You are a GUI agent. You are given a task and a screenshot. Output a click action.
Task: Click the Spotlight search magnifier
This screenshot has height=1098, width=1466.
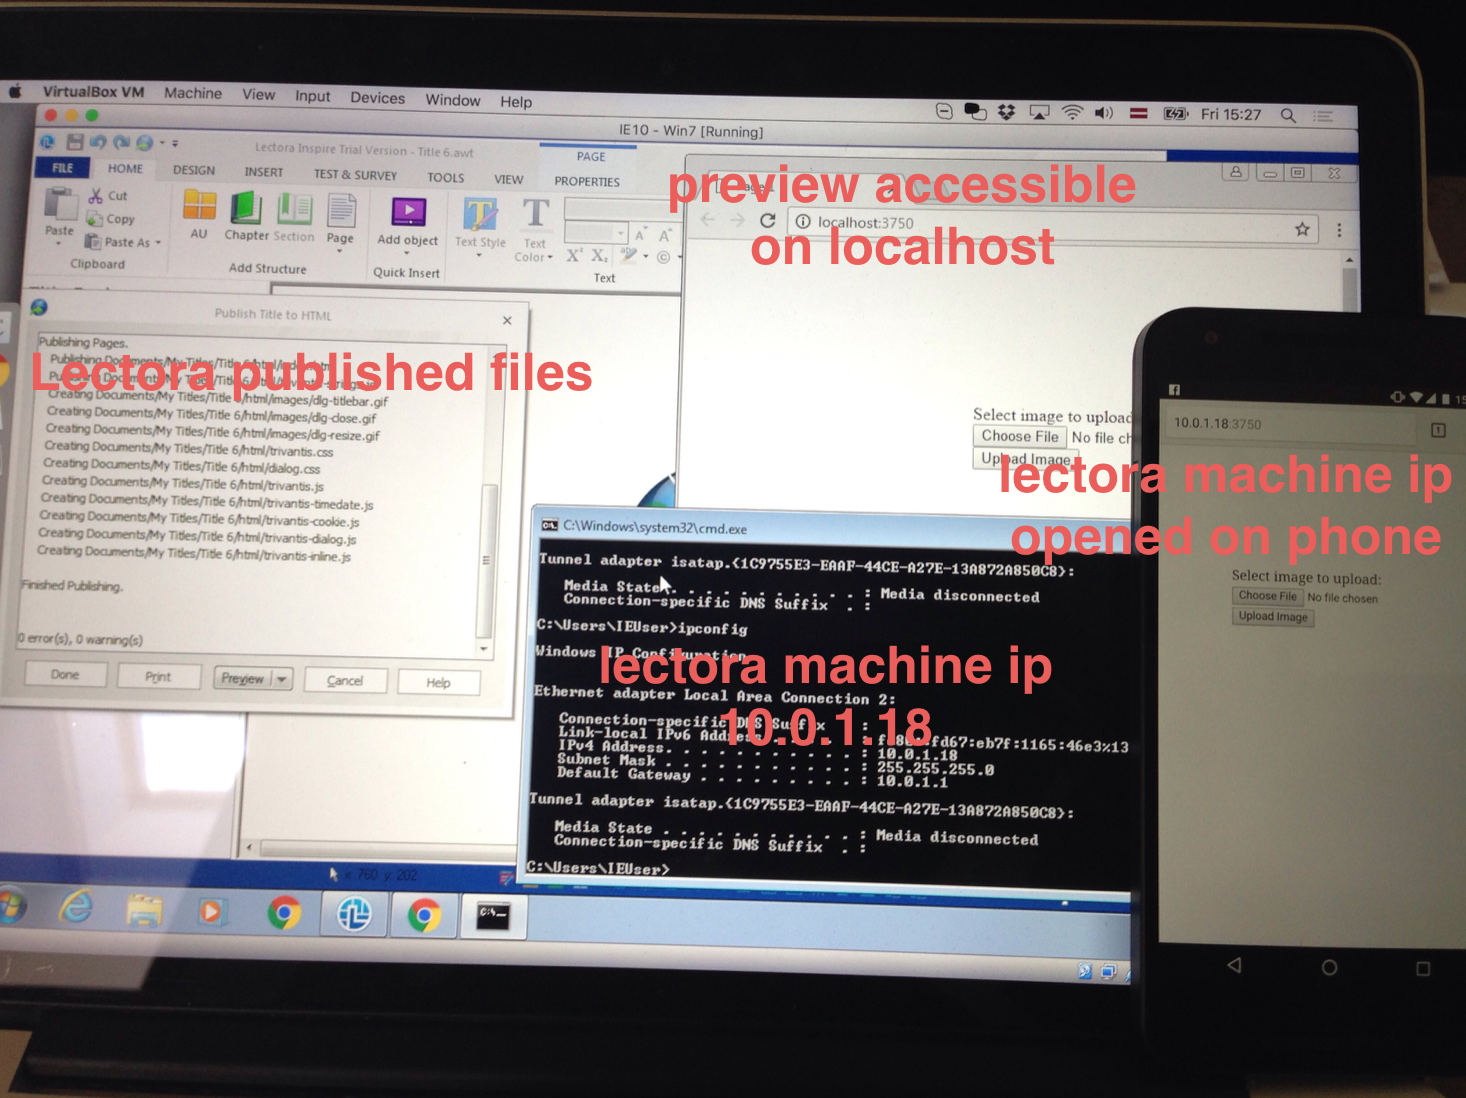pos(1288,116)
